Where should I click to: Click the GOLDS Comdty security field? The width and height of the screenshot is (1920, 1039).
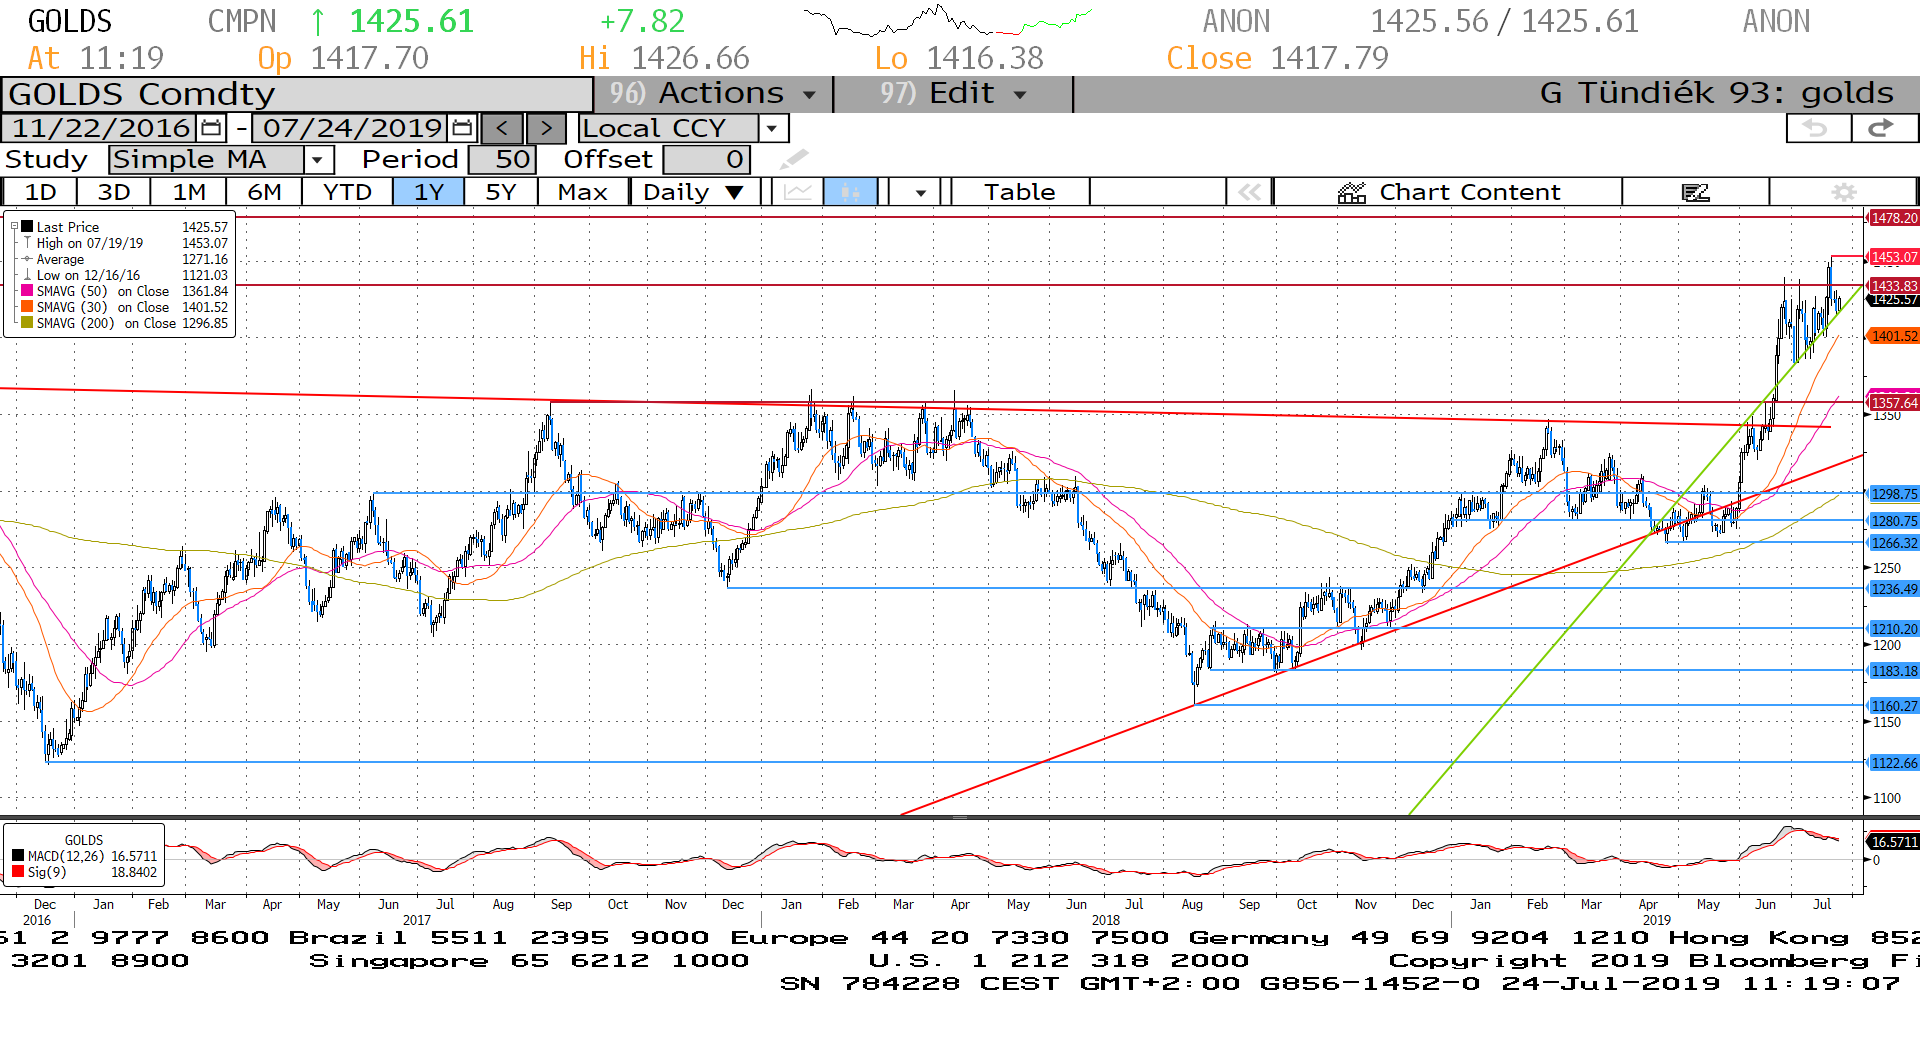pos(297,94)
